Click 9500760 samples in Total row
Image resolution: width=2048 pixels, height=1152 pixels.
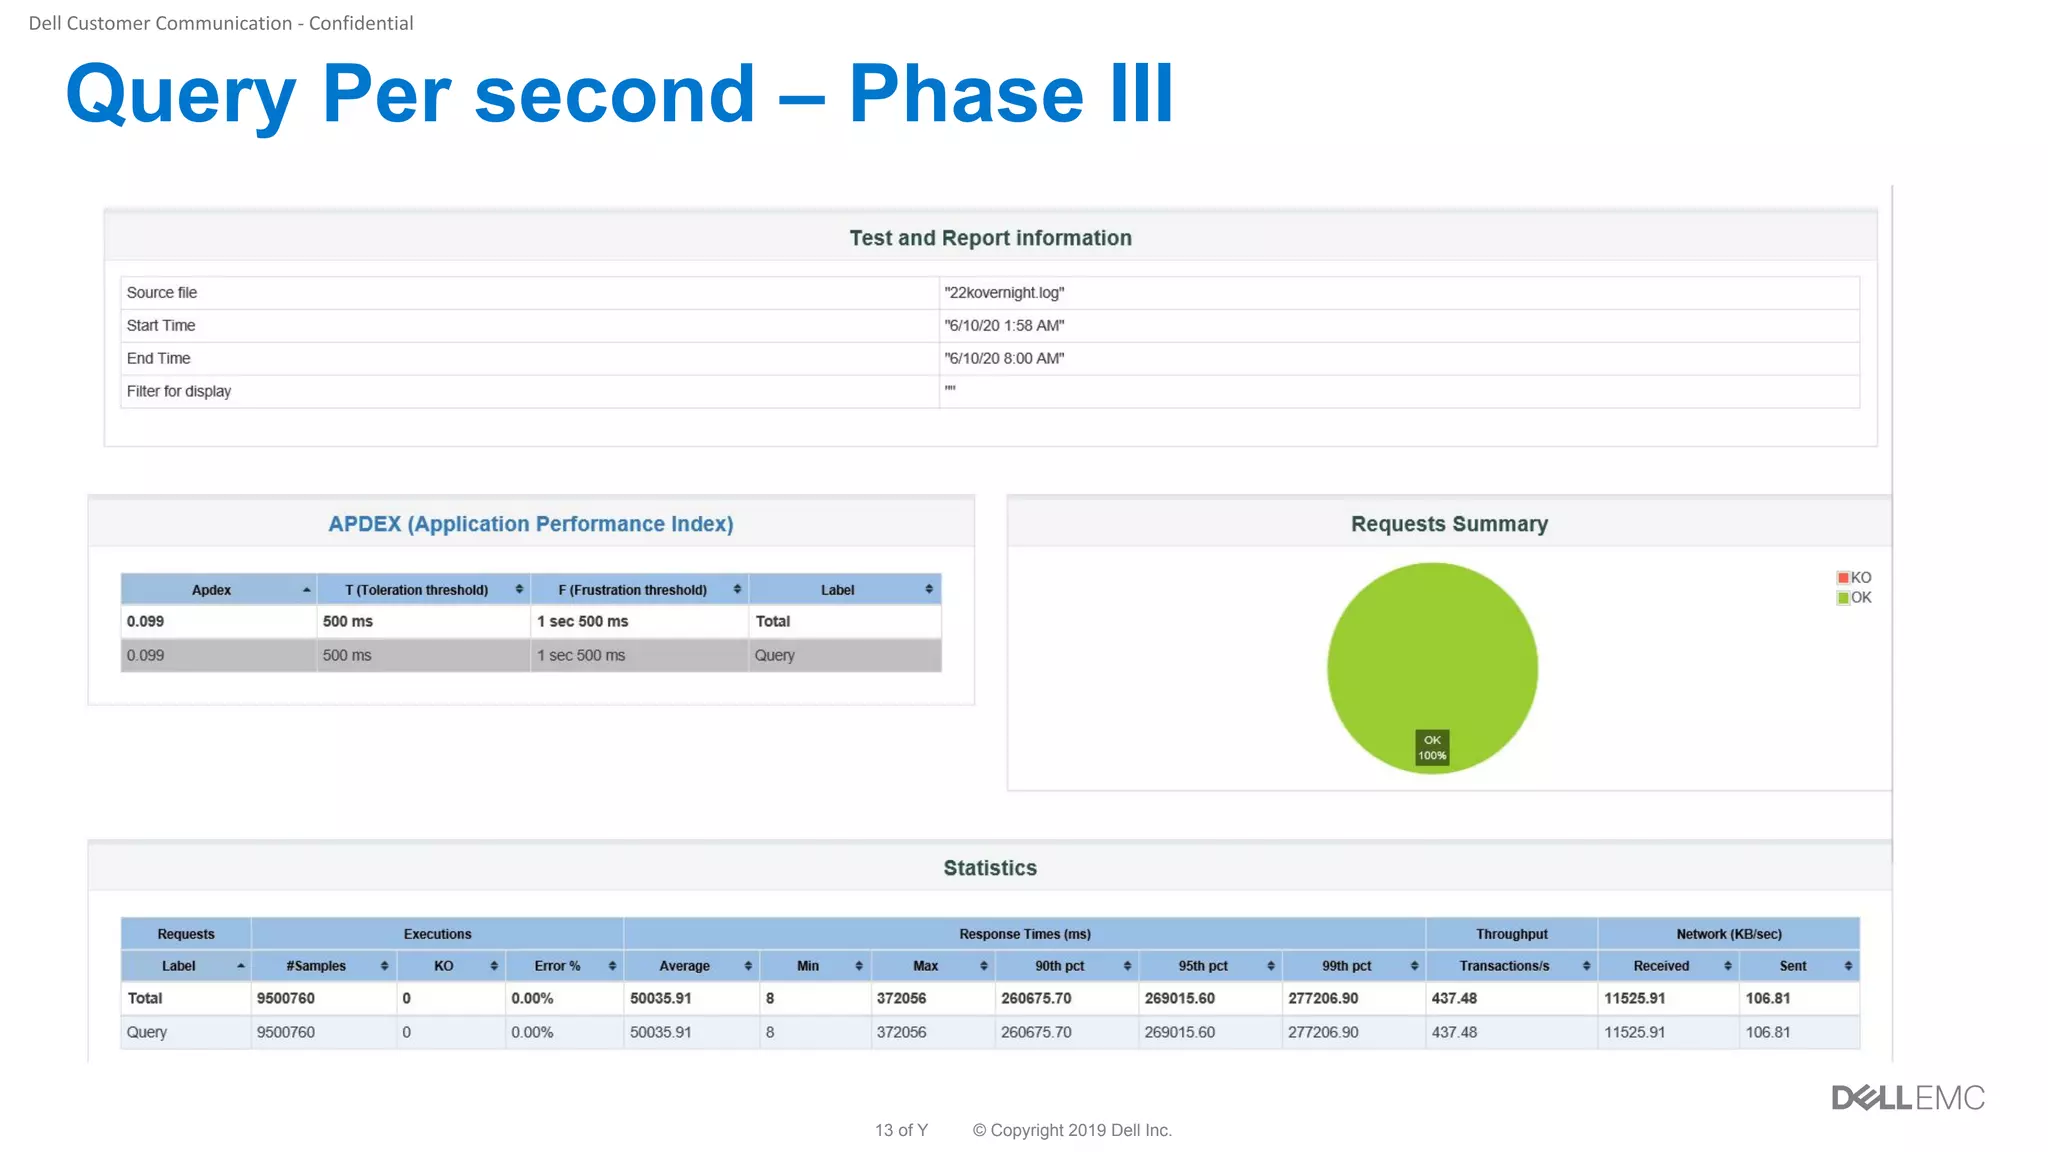pyautogui.click(x=286, y=998)
